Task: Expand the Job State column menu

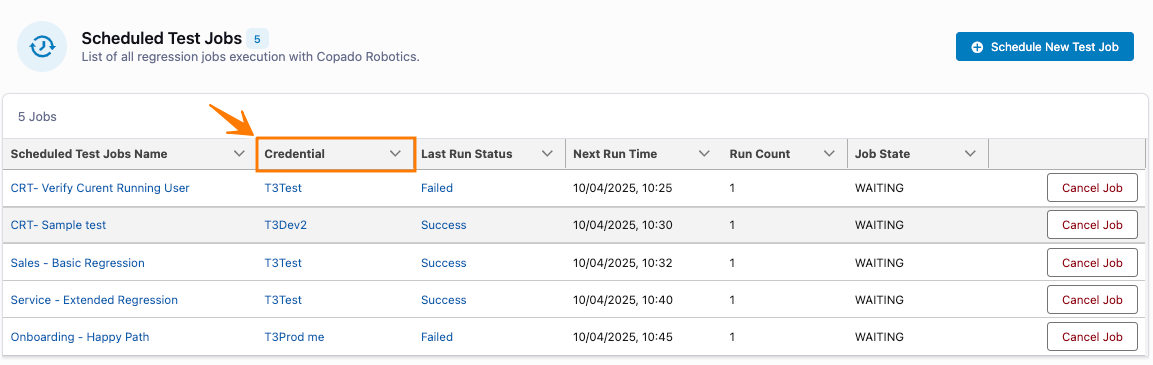Action: pyautogui.click(x=971, y=154)
